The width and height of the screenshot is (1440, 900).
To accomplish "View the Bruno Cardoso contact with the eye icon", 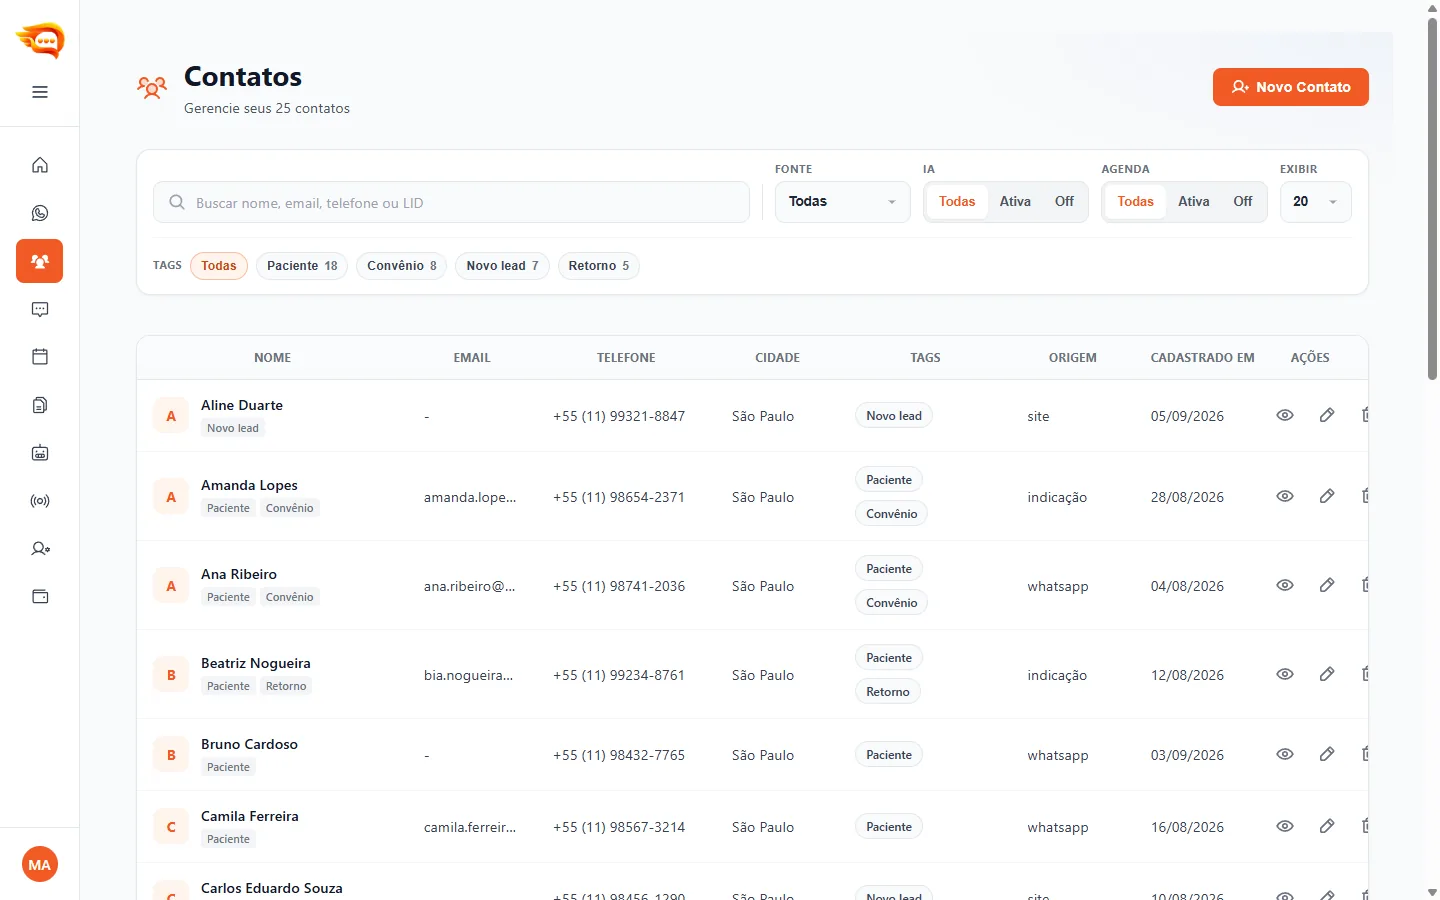I will 1285,754.
